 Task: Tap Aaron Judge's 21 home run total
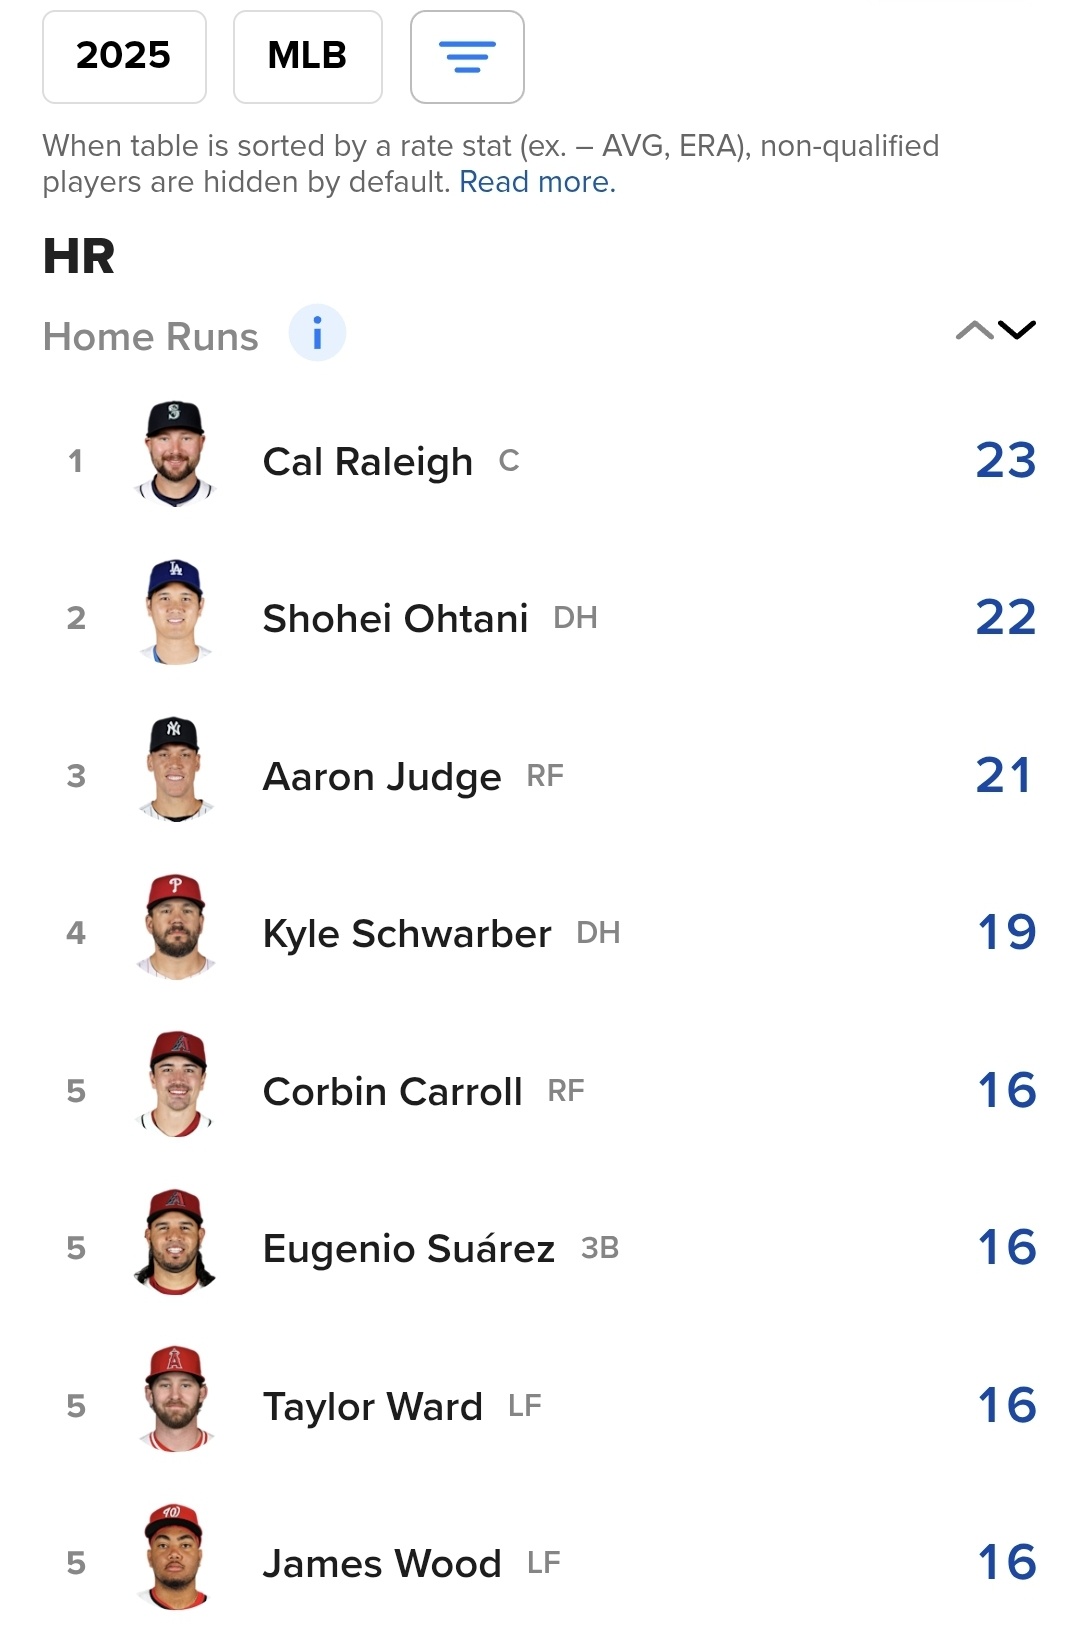pos(1004,776)
